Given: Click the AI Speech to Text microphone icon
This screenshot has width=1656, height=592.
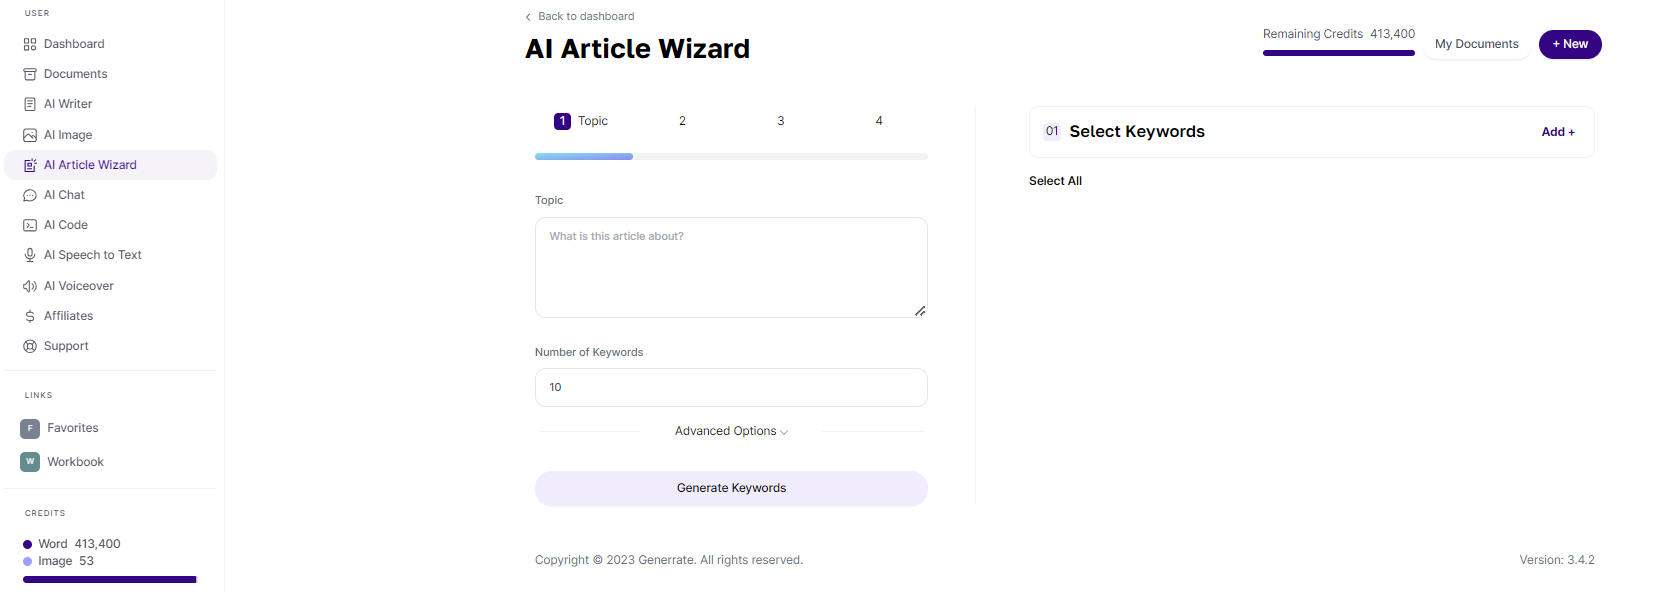Looking at the screenshot, I should tap(30, 255).
